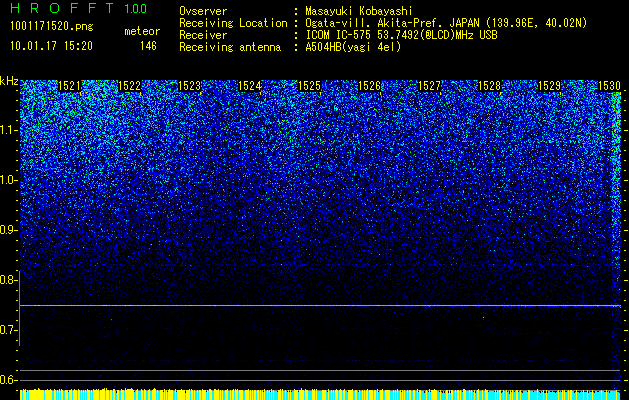Image resolution: width=629 pixels, height=400 pixels.
Task: Click the file name 1001171520.png
Action: coord(52,27)
